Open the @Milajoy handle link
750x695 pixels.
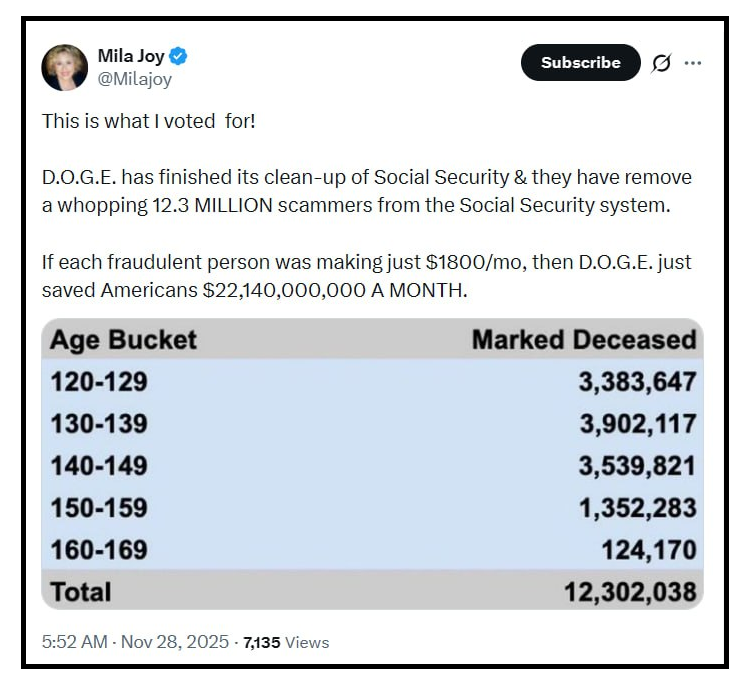[x=135, y=79]
